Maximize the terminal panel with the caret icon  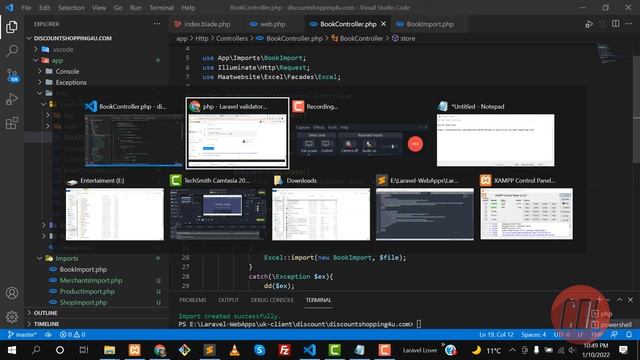tap(619, 300)
